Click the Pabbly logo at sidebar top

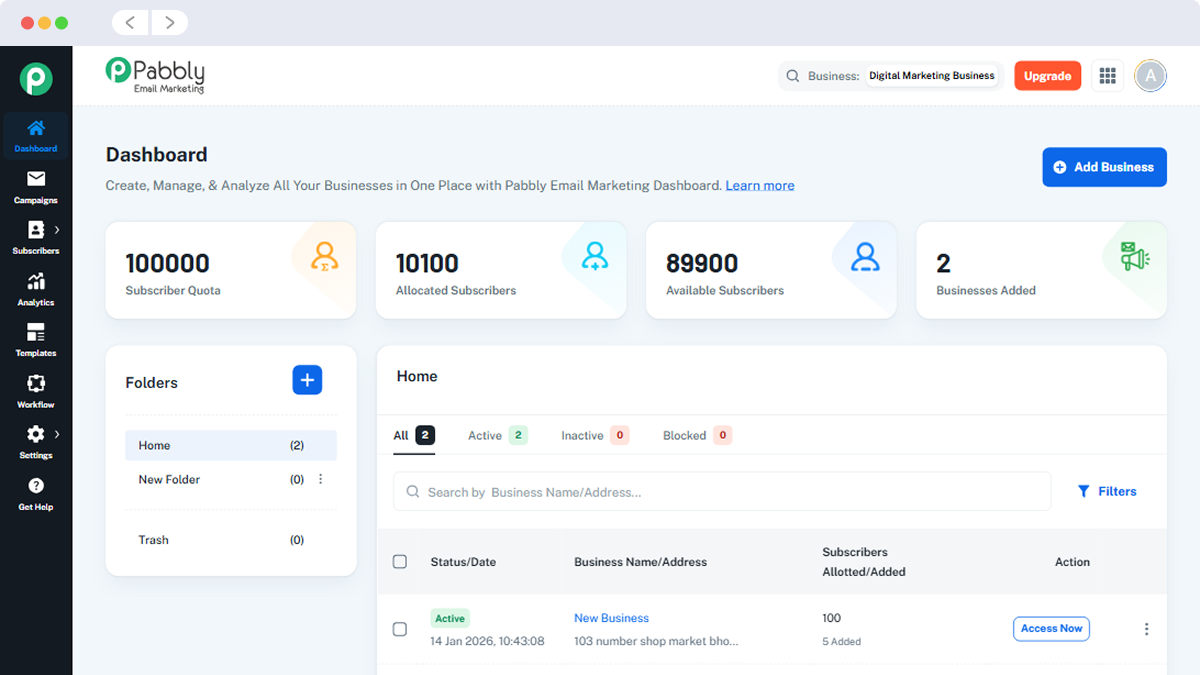point(36,76)
